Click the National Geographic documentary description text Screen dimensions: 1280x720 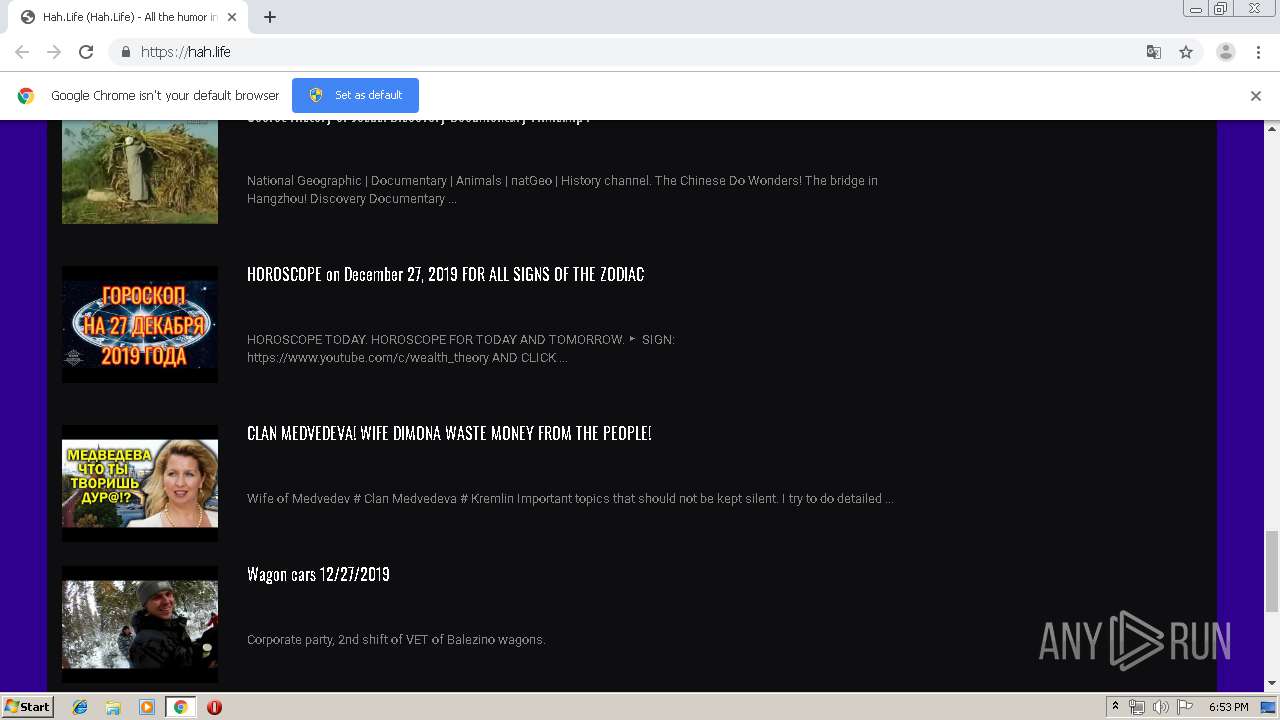pos(562,190)
